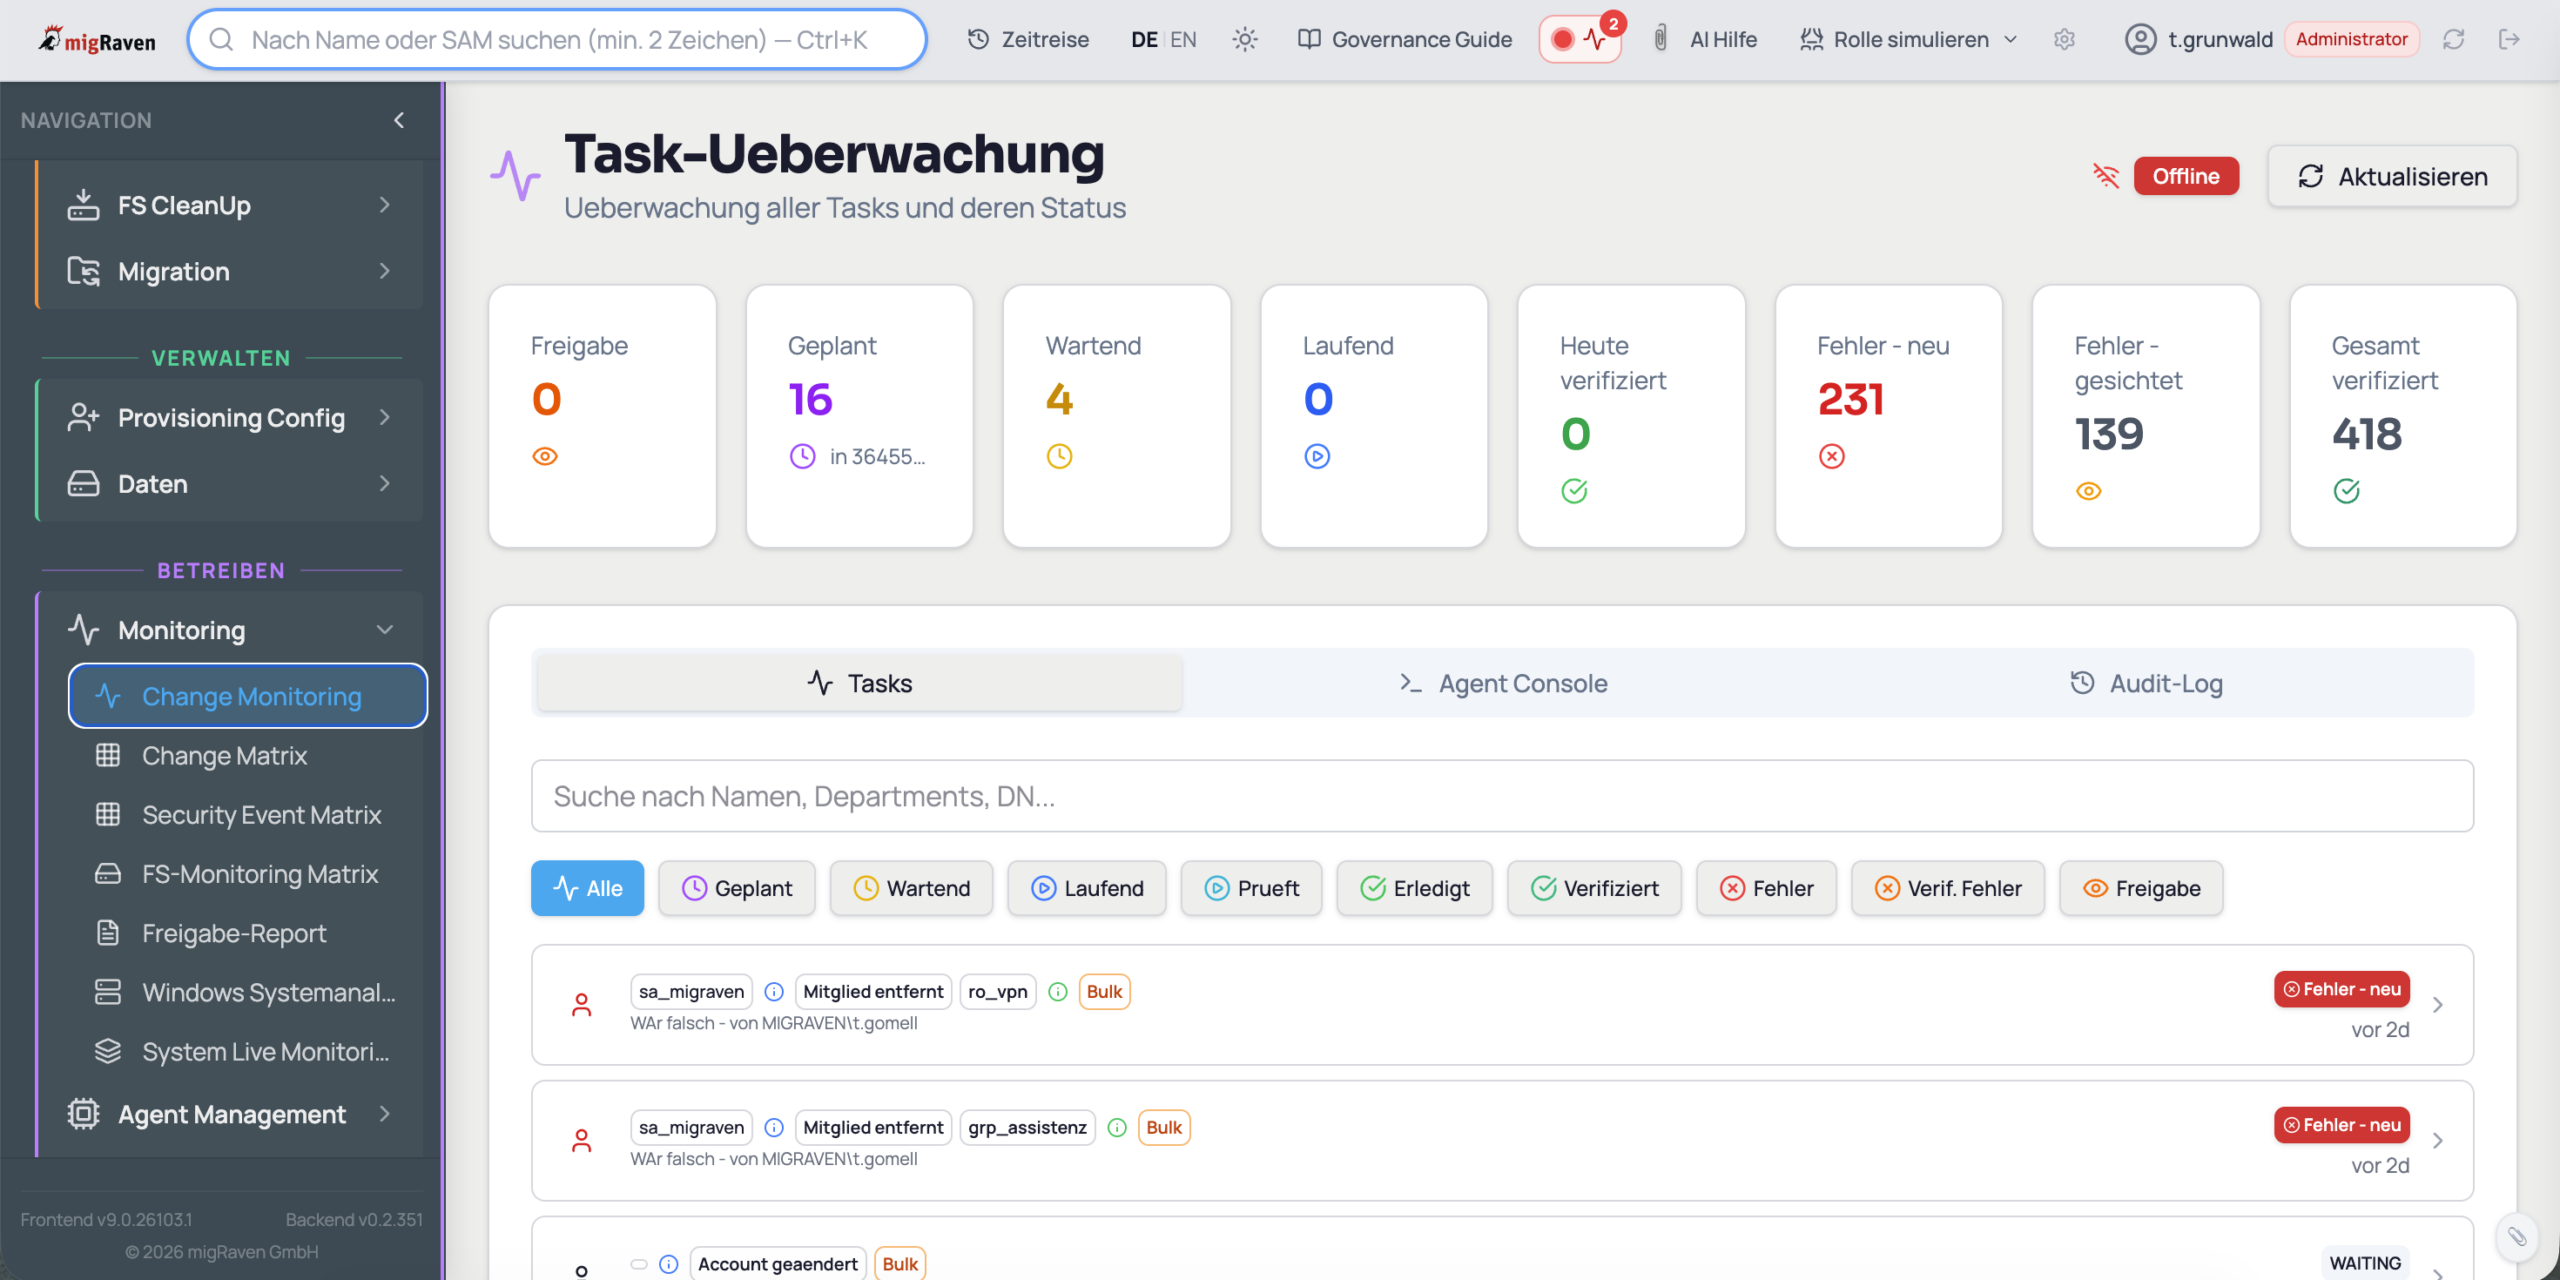Click info icon beside ro_vpn tag

1058,991
